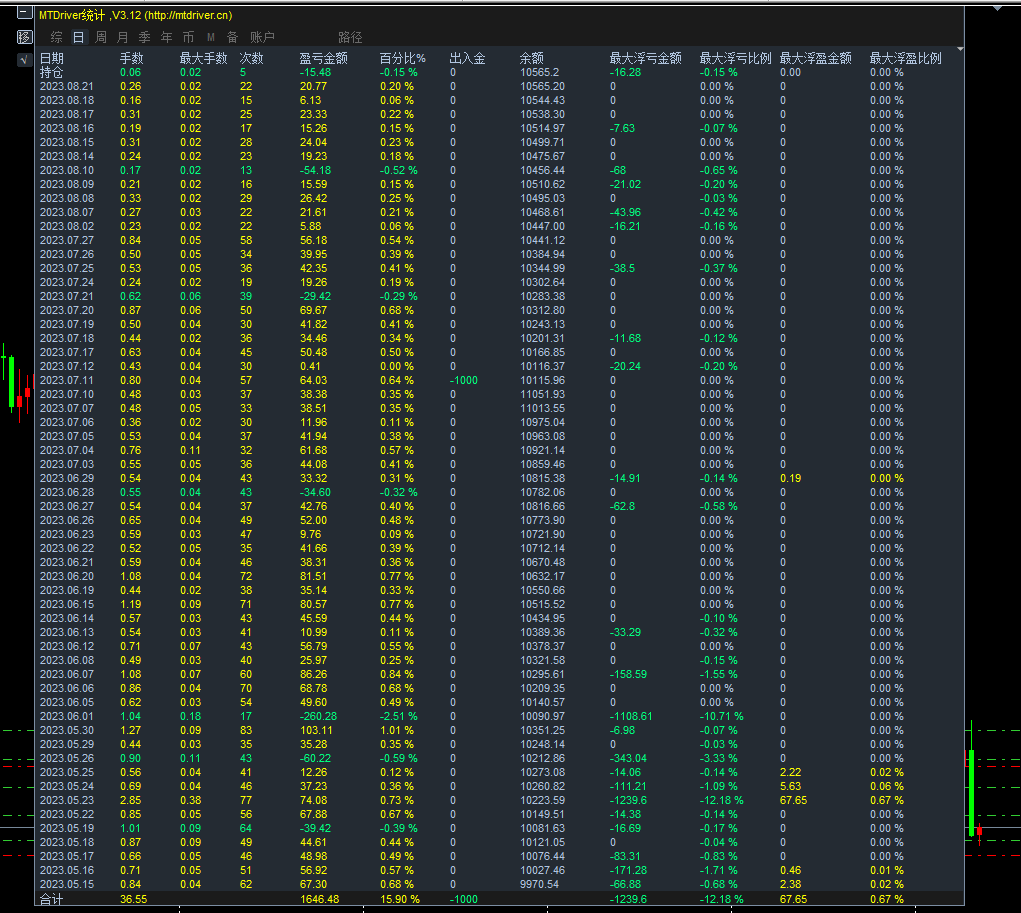Open the 周 weekly statistics tab
This screenshot has width=1021, height=913.
coord(101,37)
